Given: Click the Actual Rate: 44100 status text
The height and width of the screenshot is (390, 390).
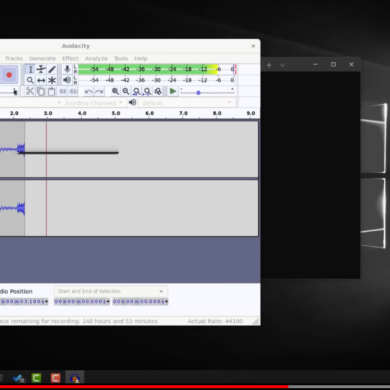Looking at the screenshot, I should (215, 321).
